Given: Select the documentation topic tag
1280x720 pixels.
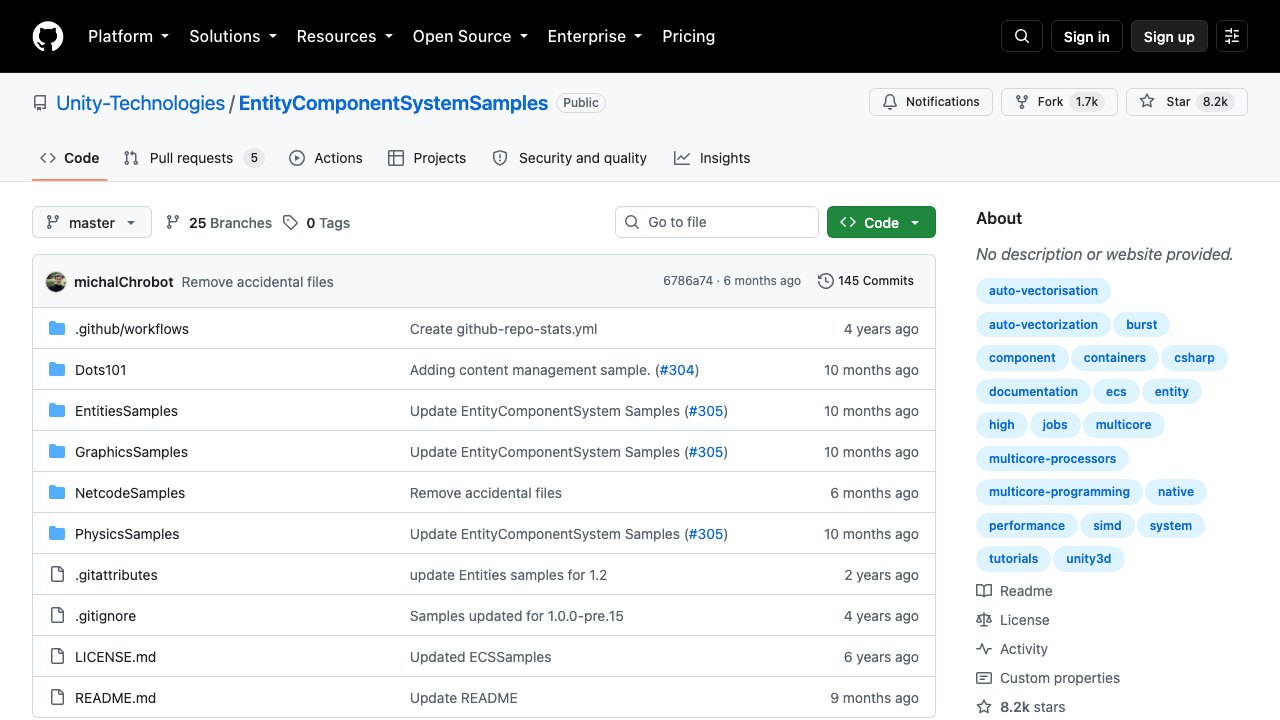Looking at the screenshot, I should [1033, 391].
